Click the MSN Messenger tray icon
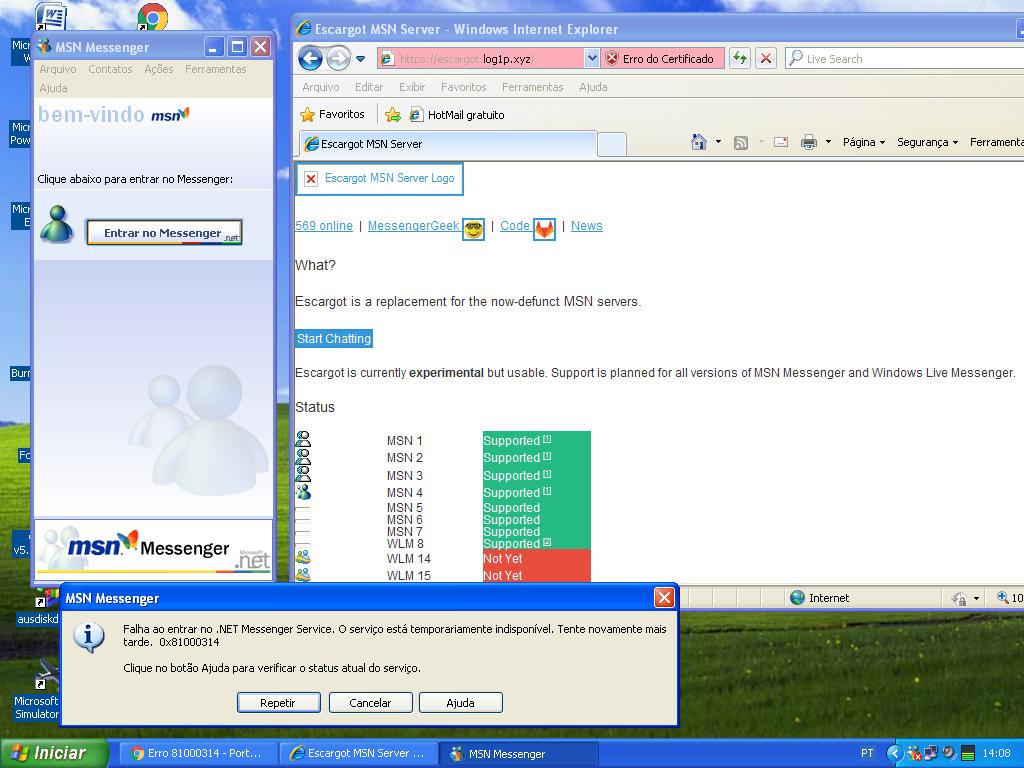 tap(914, 753)
